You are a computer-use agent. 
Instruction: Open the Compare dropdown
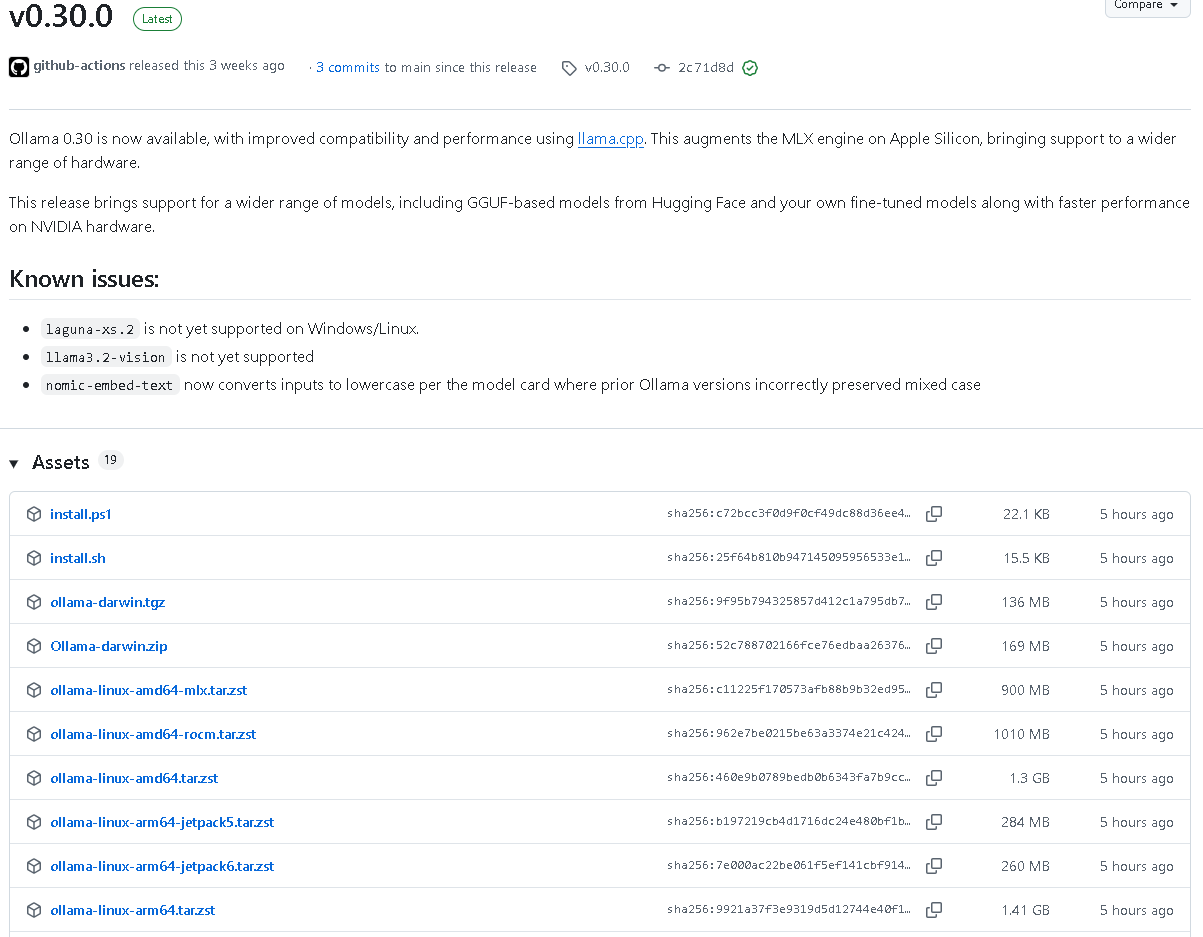[1146, 5]
